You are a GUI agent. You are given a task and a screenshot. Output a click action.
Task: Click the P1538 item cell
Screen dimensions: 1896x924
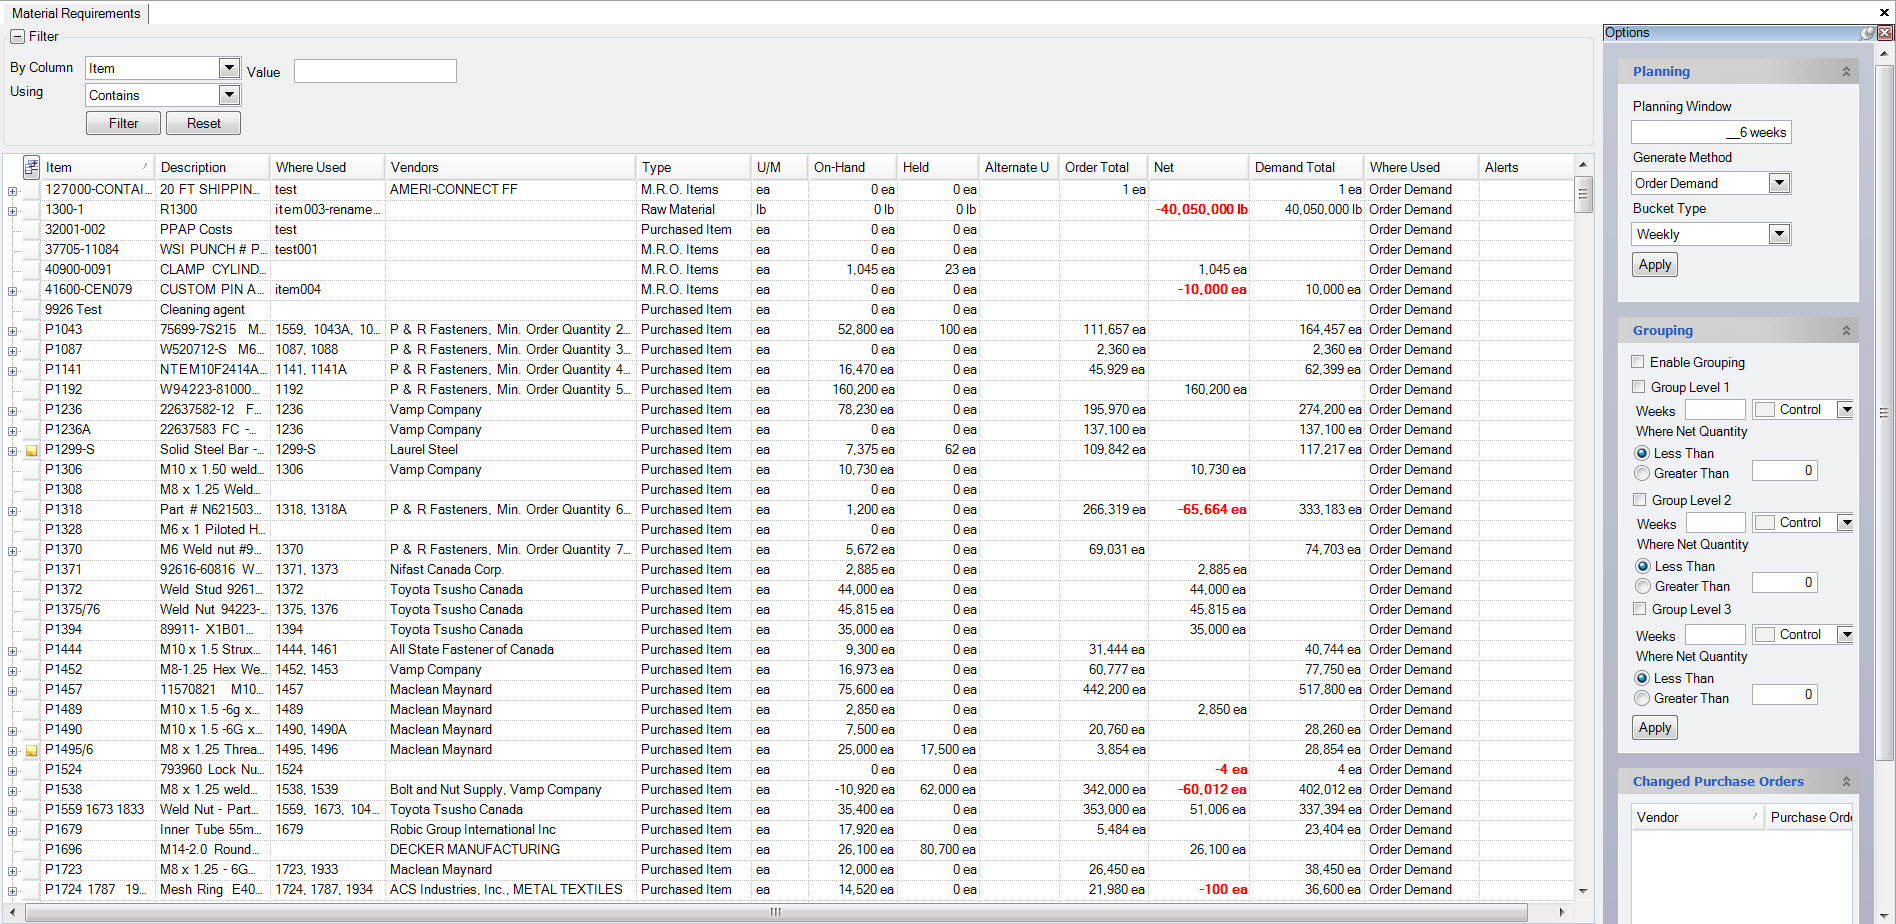pyautogui.click(x=97, y=790)
